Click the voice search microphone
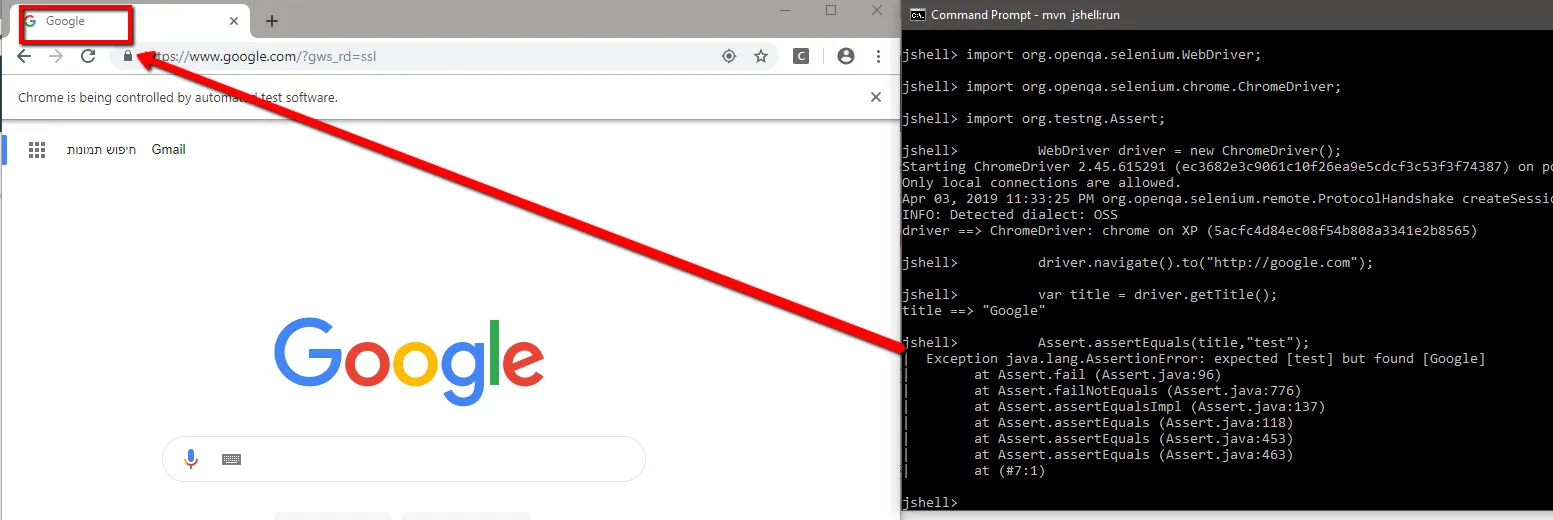The width and height of the screenshot is (1553, 520). click(191, 459)
